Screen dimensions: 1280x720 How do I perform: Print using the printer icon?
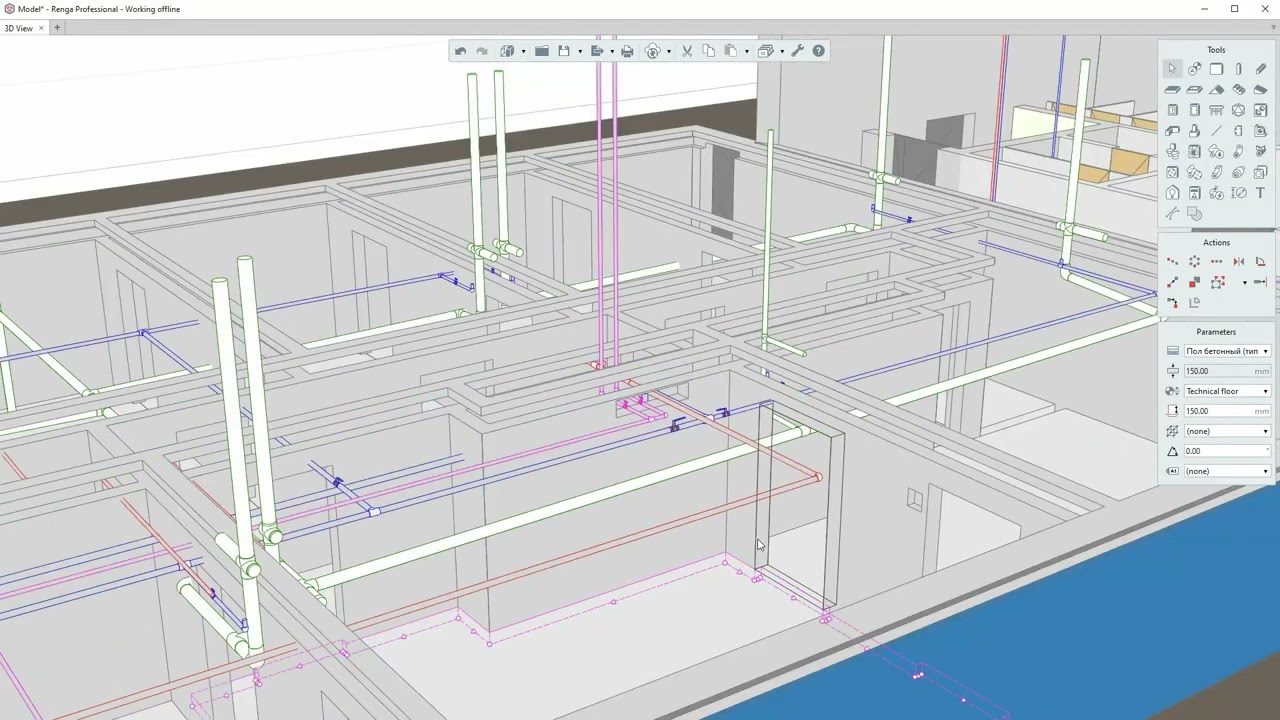point(627,51)
